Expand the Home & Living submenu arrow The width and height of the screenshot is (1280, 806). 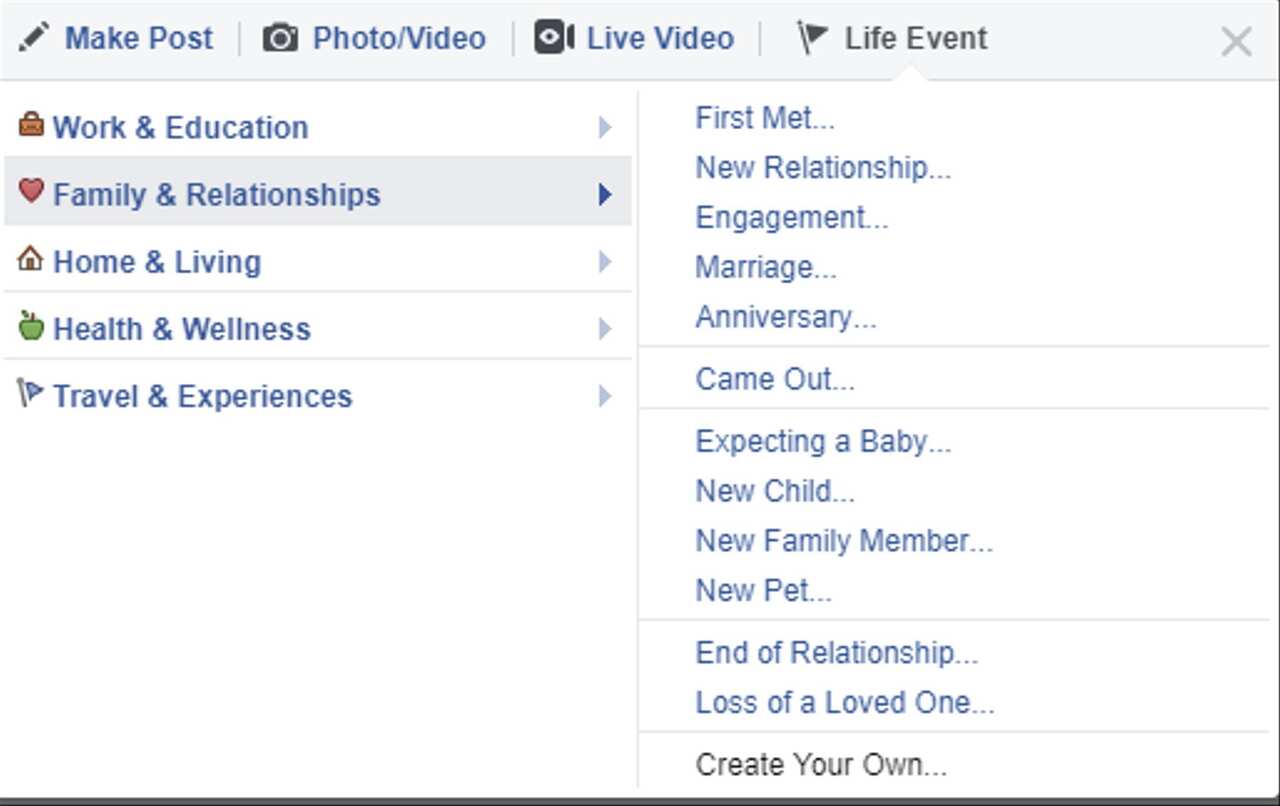pyautogui.click(x=604, y=262)
